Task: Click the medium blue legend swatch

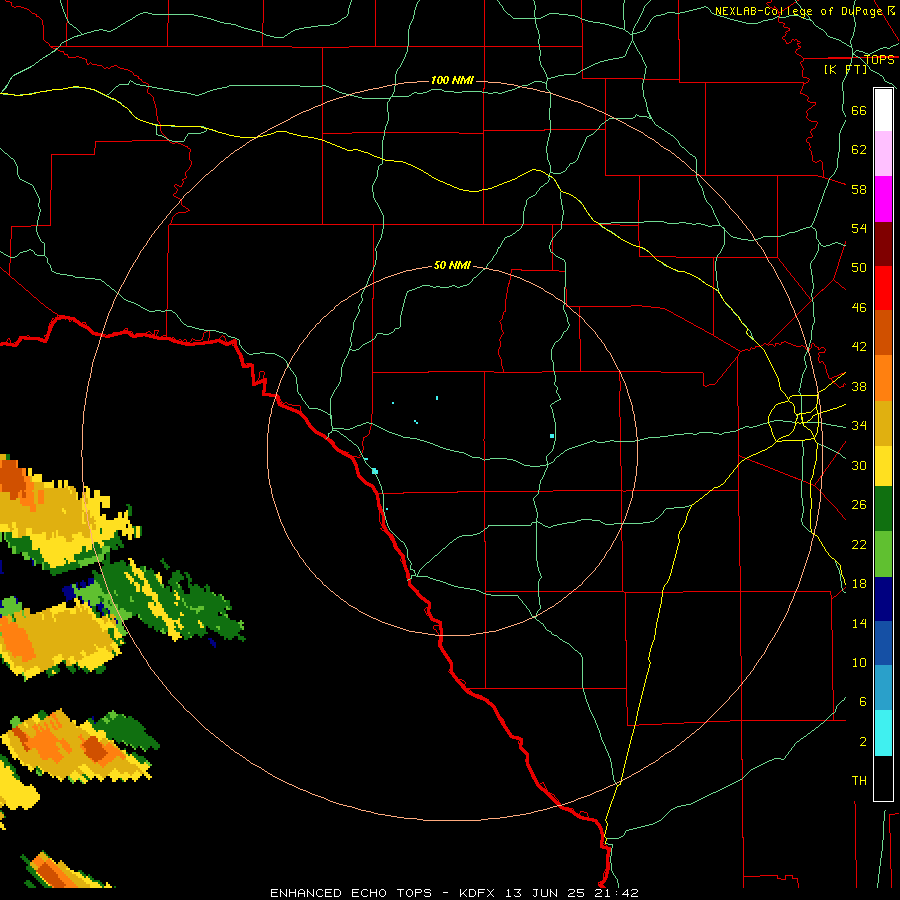Action: [883, 643]
